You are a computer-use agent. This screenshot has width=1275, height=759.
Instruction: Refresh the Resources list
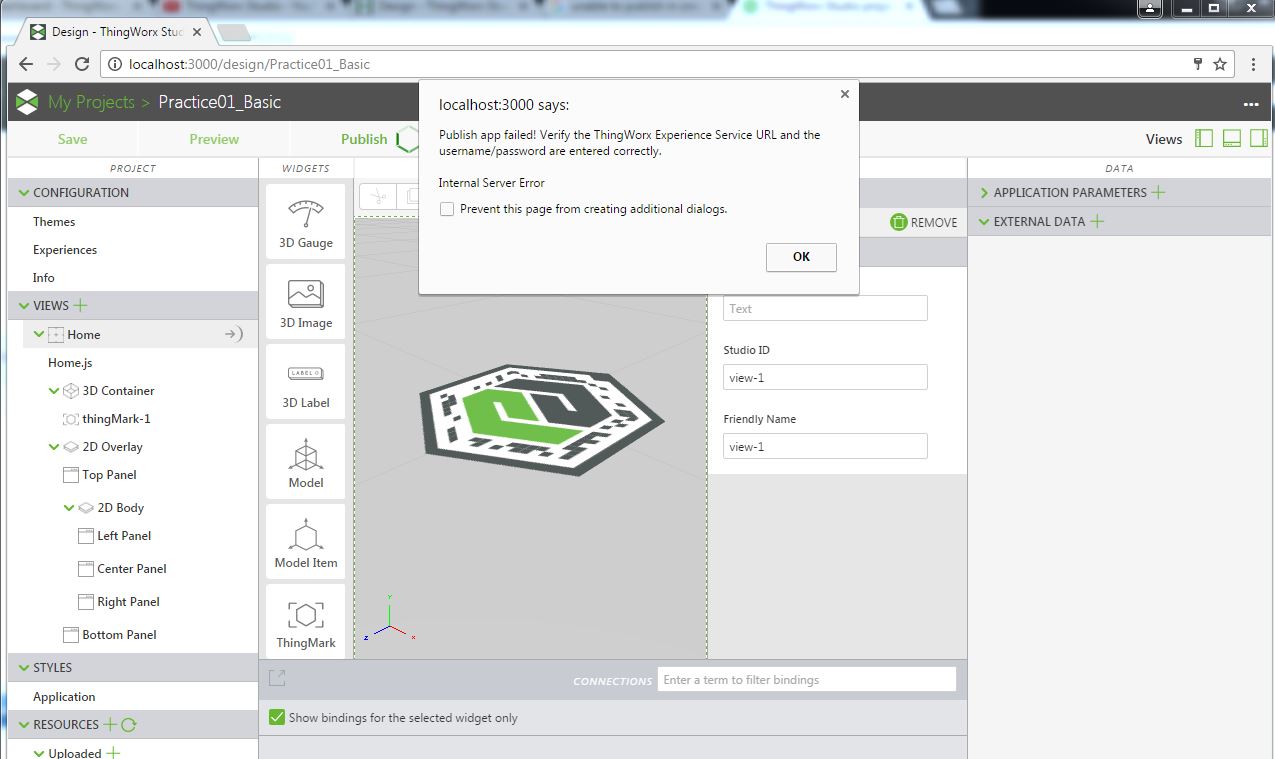pos(128,724)
